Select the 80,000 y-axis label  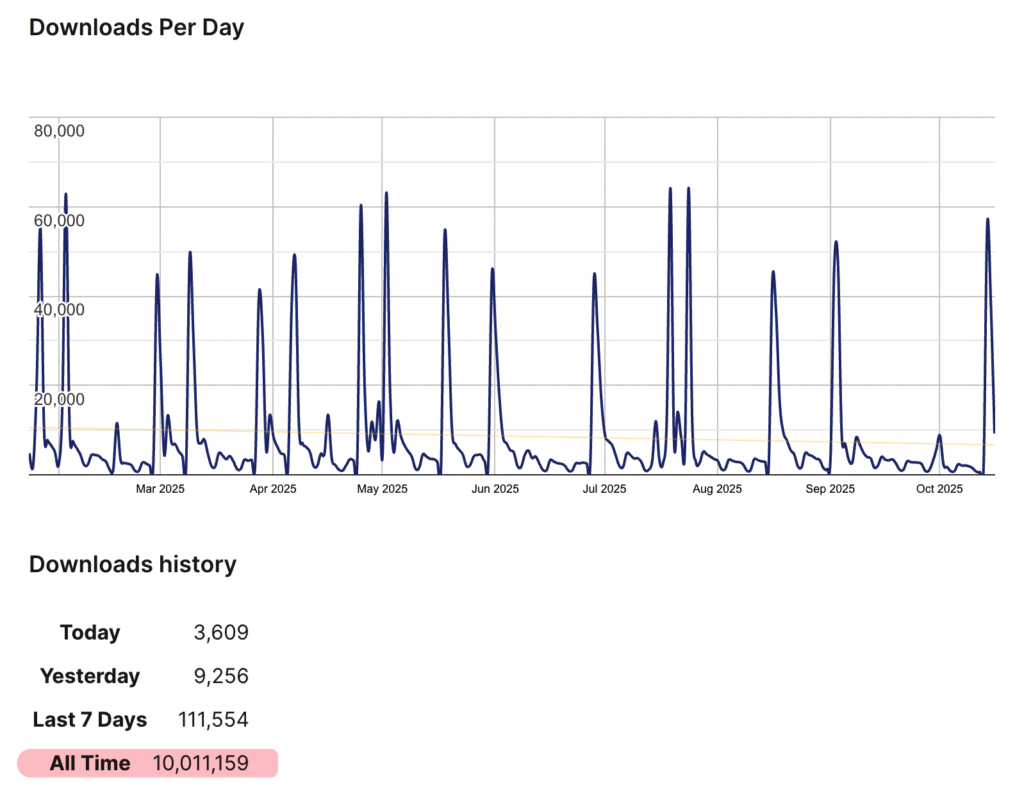click(59, 131)
